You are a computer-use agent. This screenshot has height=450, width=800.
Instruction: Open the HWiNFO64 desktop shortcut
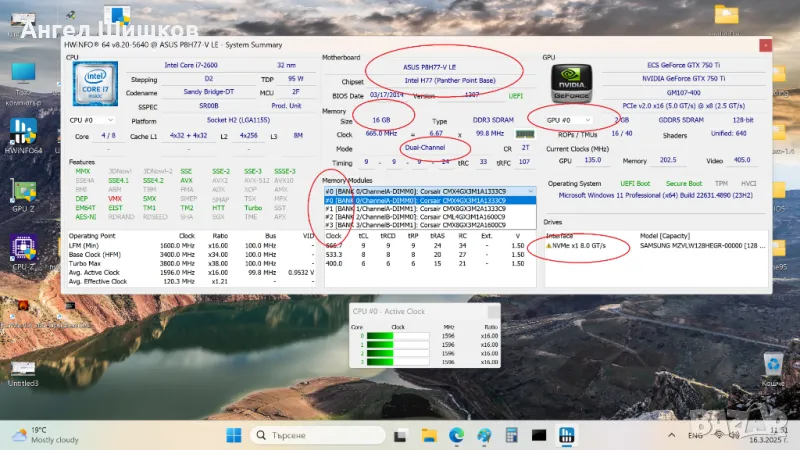[x=23, y=134]
